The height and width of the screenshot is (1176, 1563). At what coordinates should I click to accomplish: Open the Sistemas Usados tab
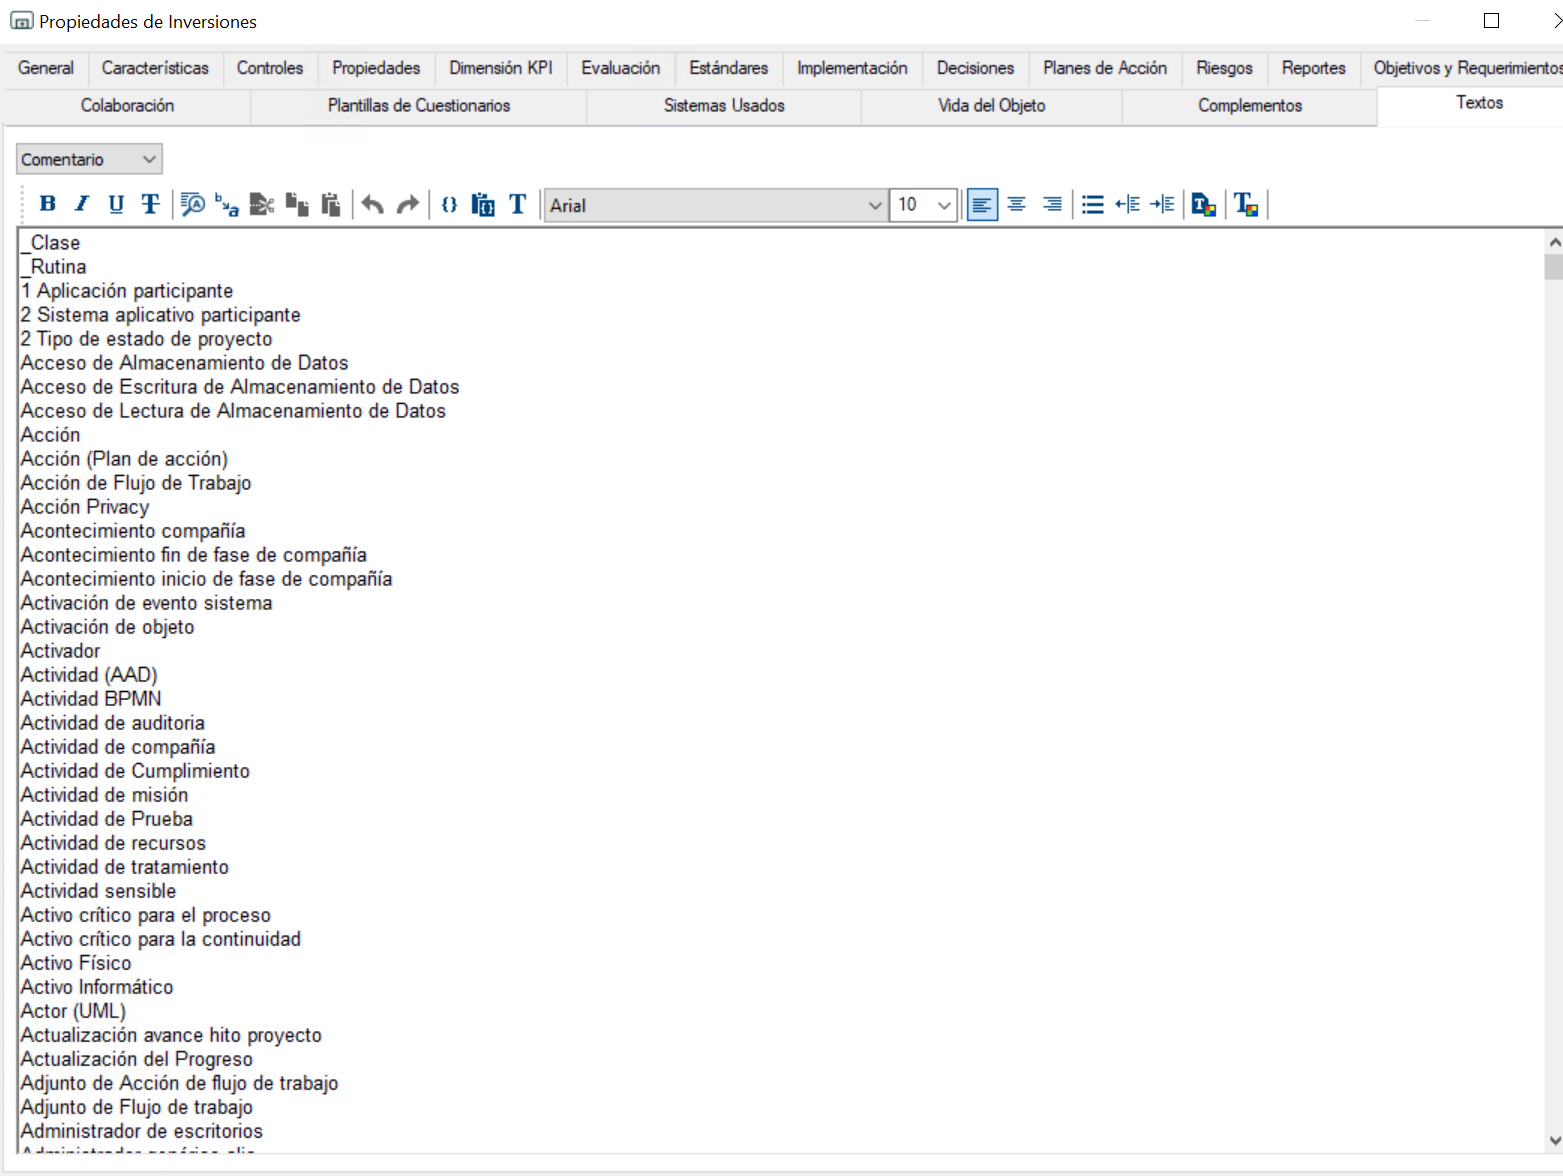(x=724, y=105)
